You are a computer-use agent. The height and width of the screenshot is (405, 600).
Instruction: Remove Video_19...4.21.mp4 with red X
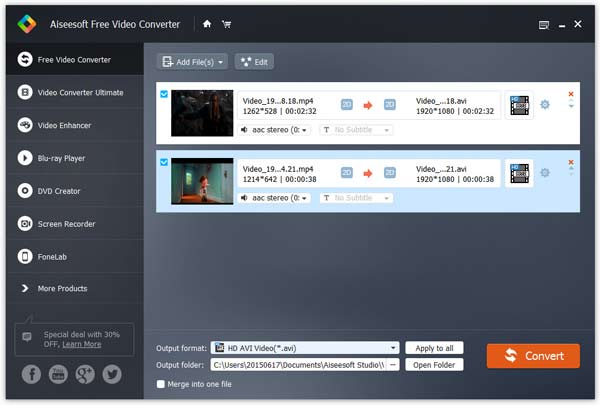coord(571,162)
